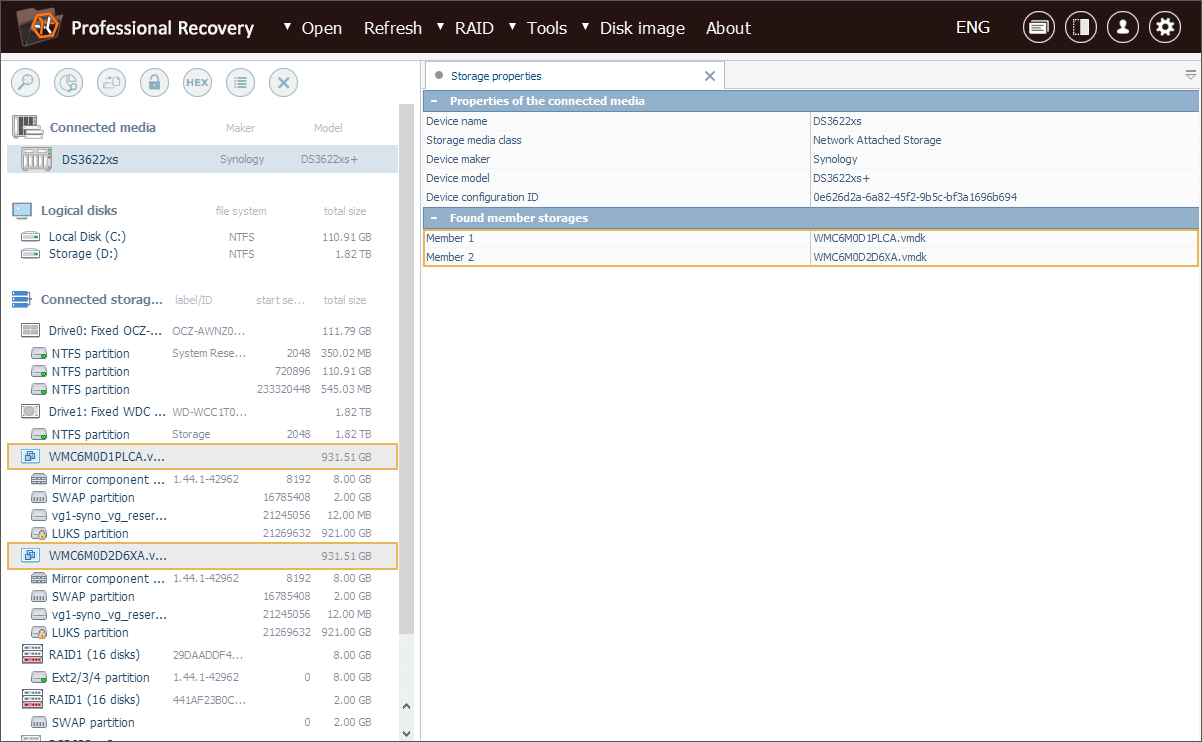Click the Storage (D:) drive icon
Image resolution: width=1202 pixels, height=742 pixels.
point(31,254)
